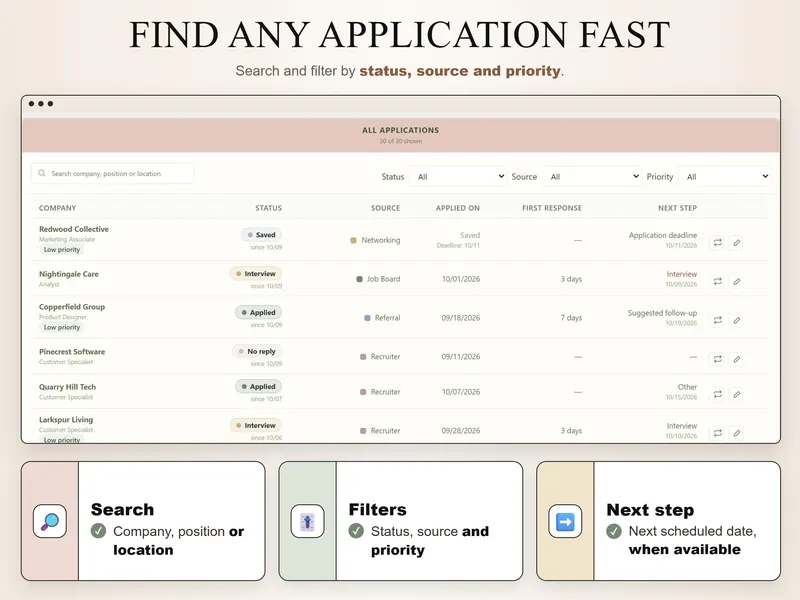The height and width of the screenshot is (600, 800).
Task: Click the 09/11/2026 applied date
Action: (x=461, y=357)
